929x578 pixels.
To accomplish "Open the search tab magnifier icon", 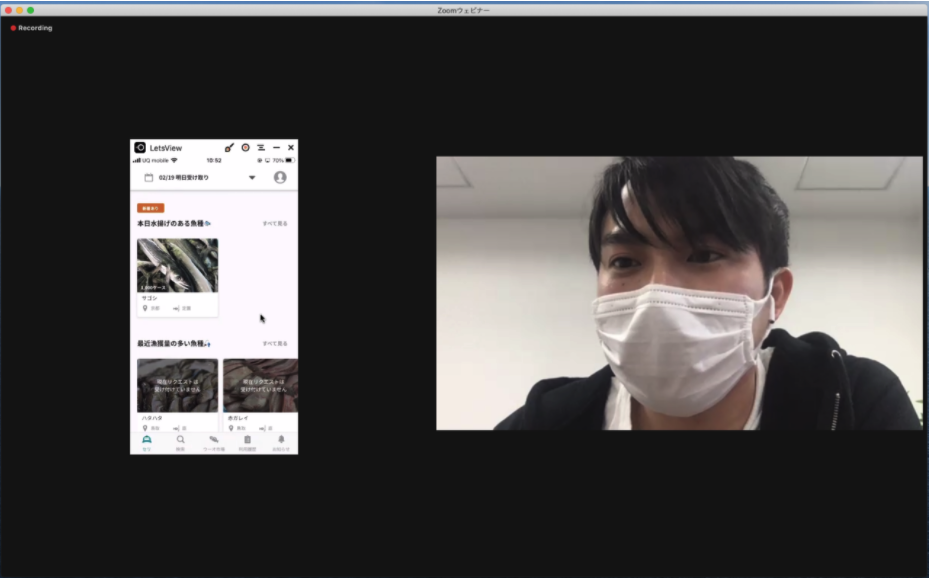I will tap(180, 442).
